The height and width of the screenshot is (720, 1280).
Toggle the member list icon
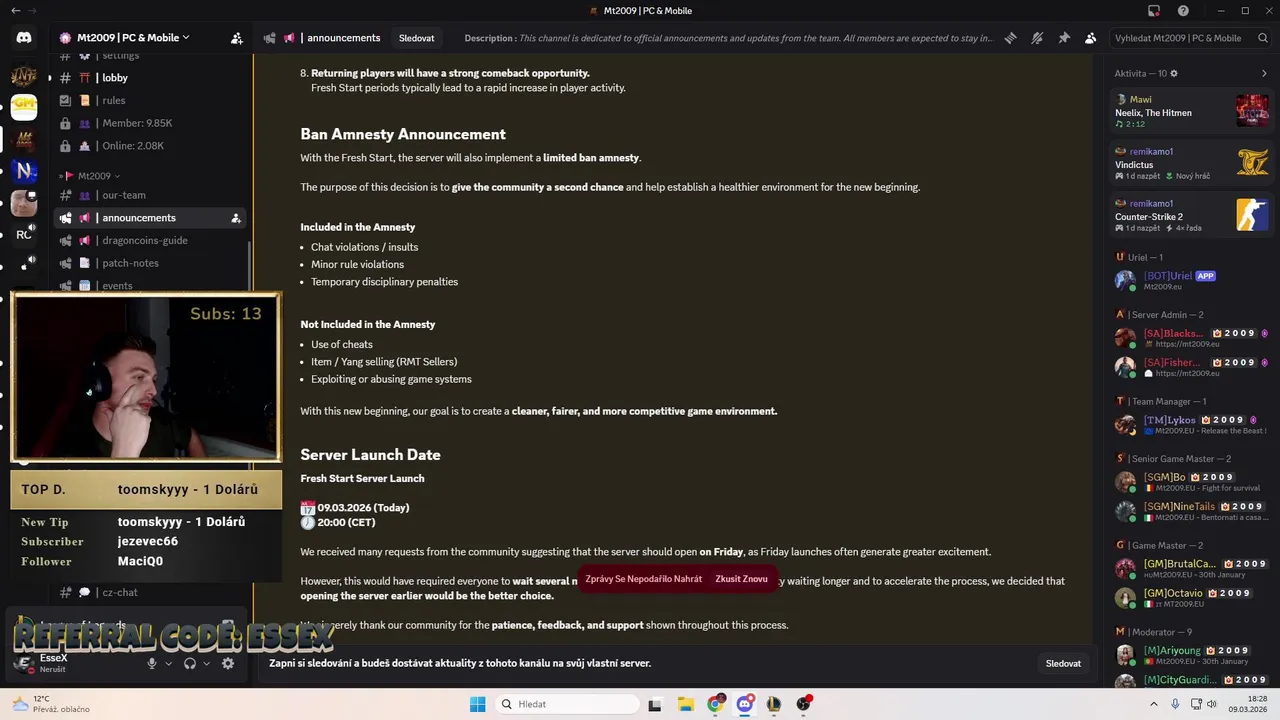point(1091,38)
